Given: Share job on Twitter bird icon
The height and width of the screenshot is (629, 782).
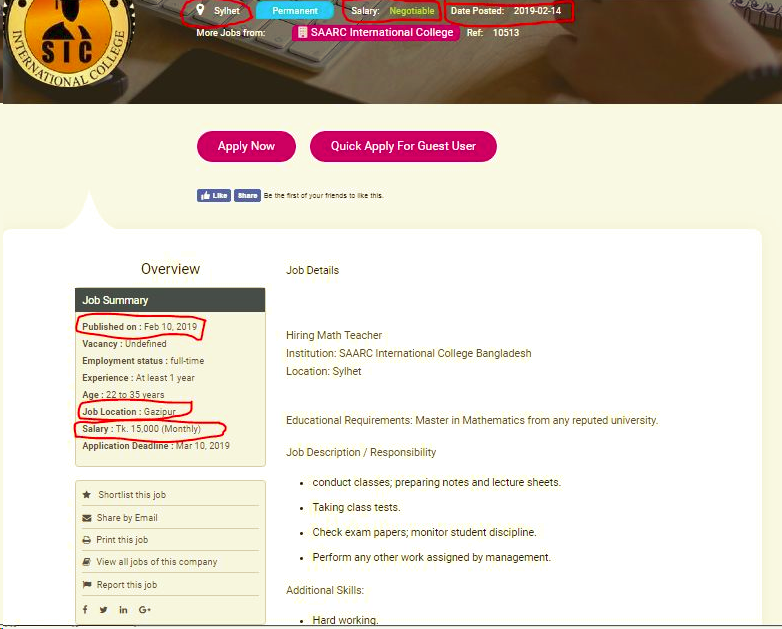Looking at the screenshot, I should (x=103, y=610).
